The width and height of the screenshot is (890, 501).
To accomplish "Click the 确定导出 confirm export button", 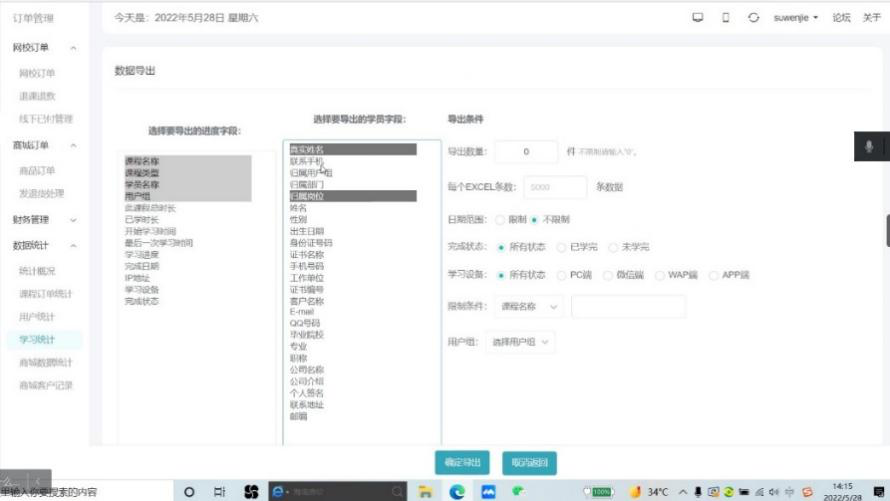I will pyautogui.click(x=463, y=463).
